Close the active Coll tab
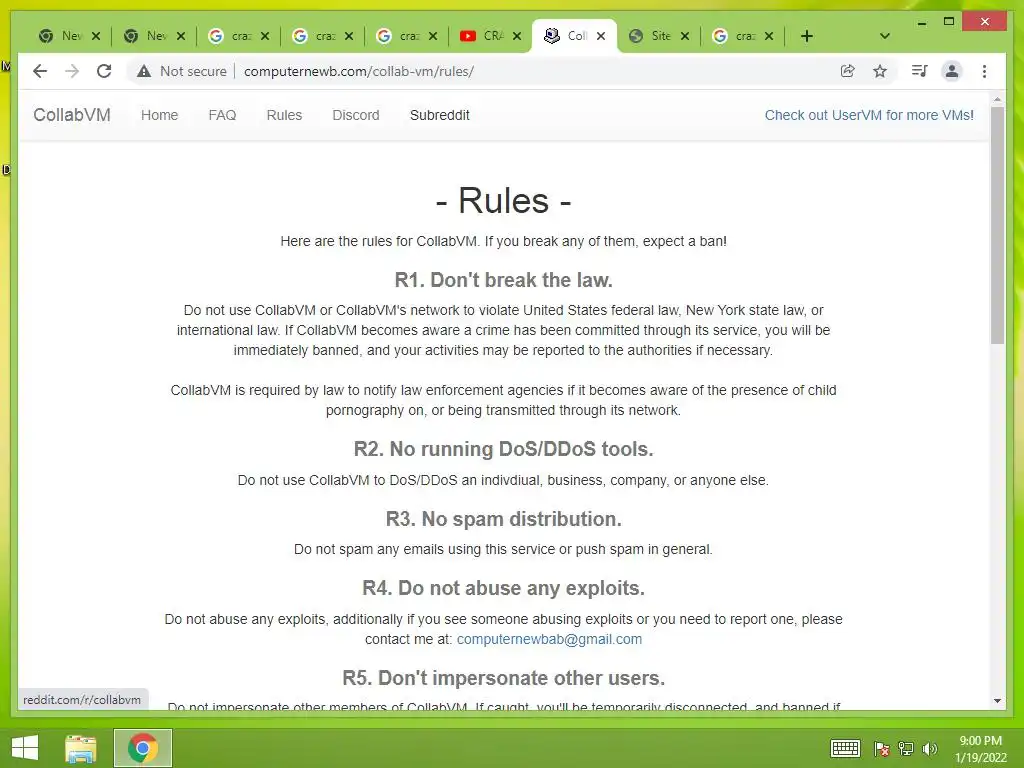This screenshot has height=768, width=1024. coord(601,36)
